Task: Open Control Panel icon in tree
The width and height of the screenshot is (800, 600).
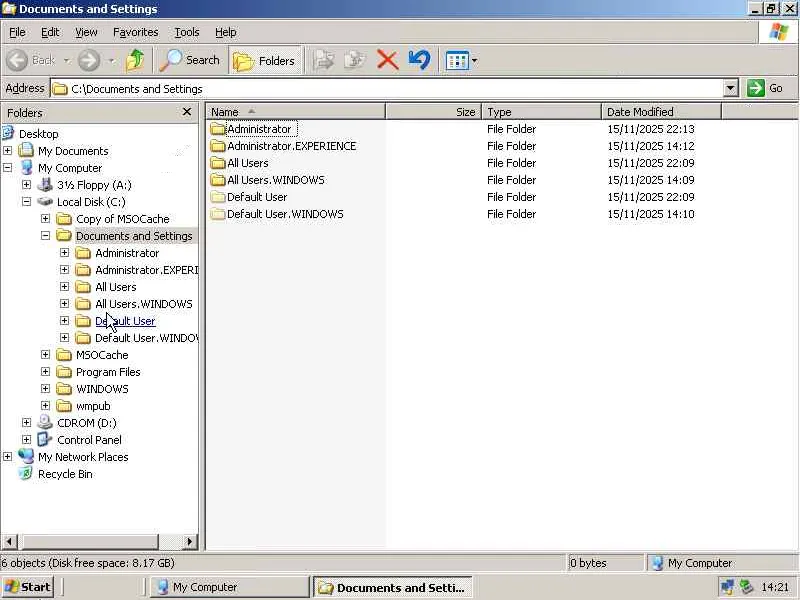Action: click(x=45, y=439)
